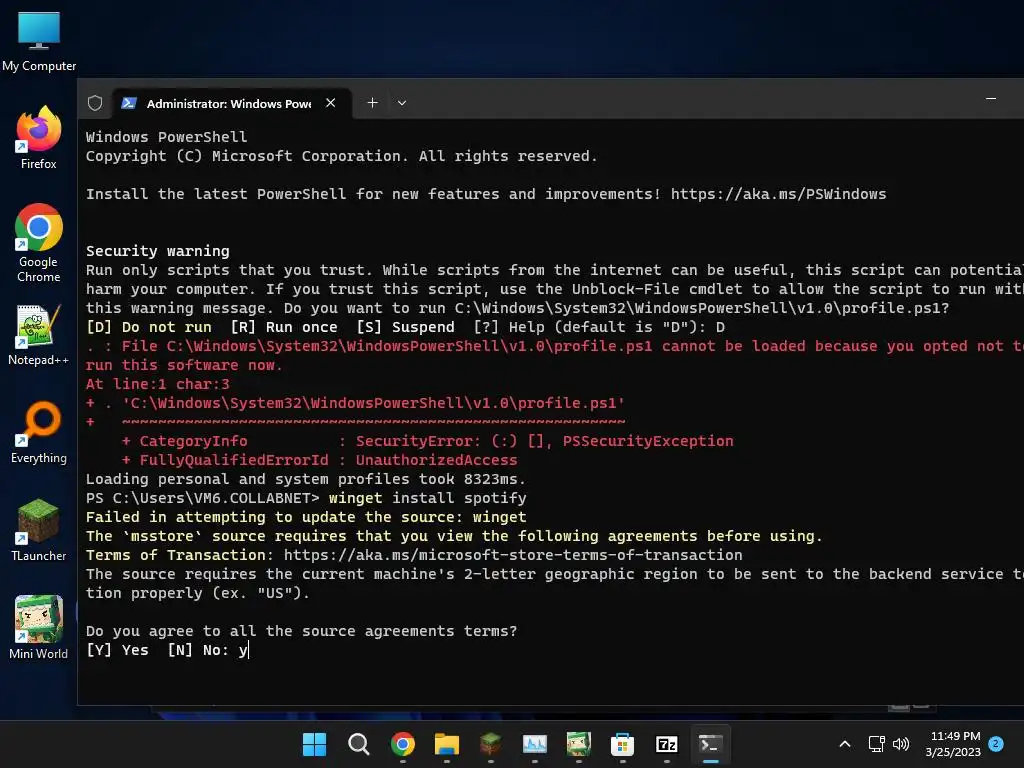
Task: Minimize the Windows Terminal window
Action: pyautogui.click(x=991, y=99)
